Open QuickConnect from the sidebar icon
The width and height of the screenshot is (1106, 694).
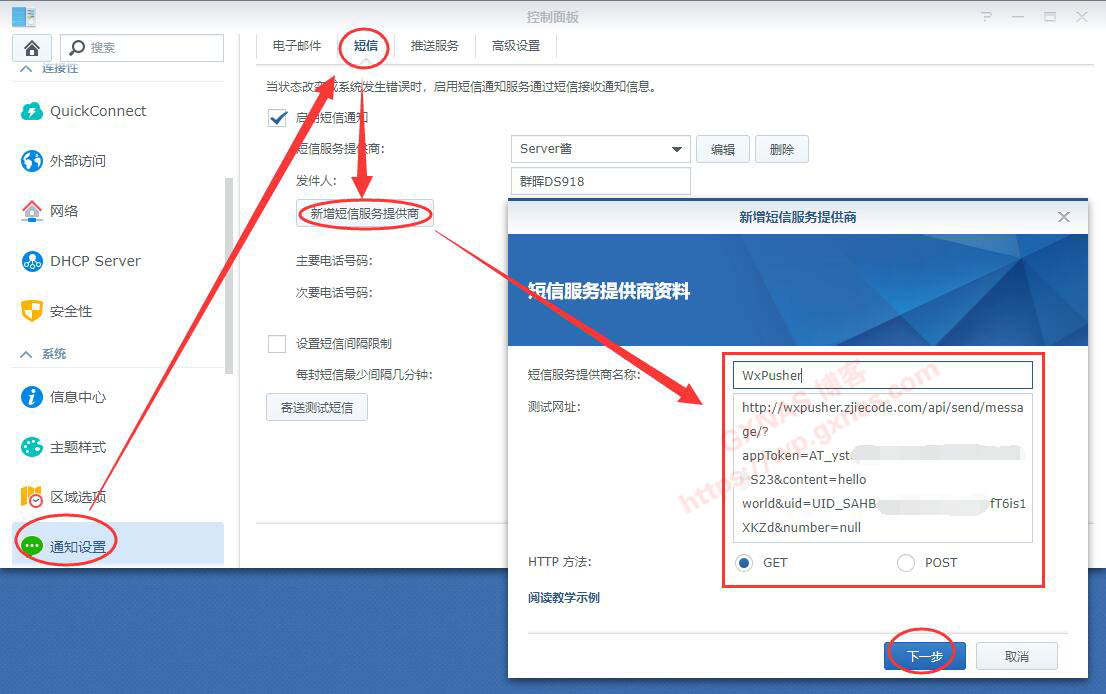click(x=32, y=111)
